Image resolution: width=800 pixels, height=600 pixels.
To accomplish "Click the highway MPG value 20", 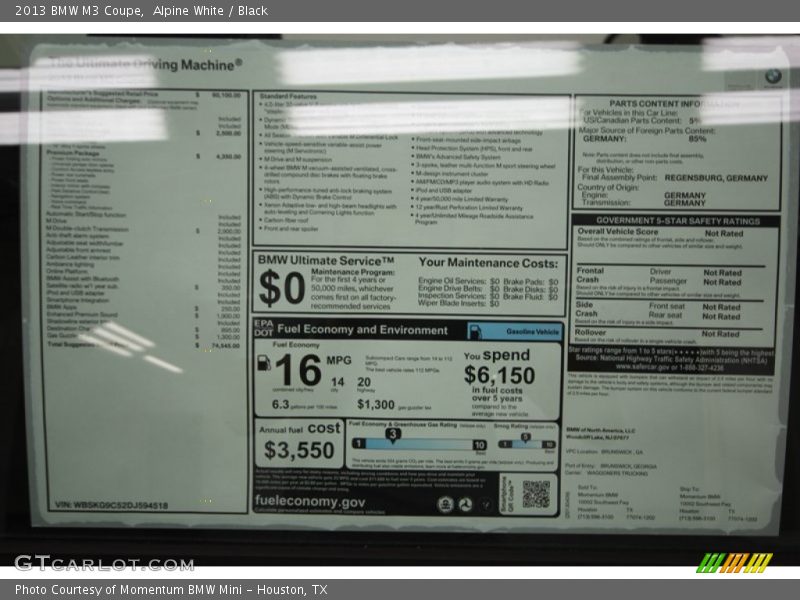I will [364, 382].
